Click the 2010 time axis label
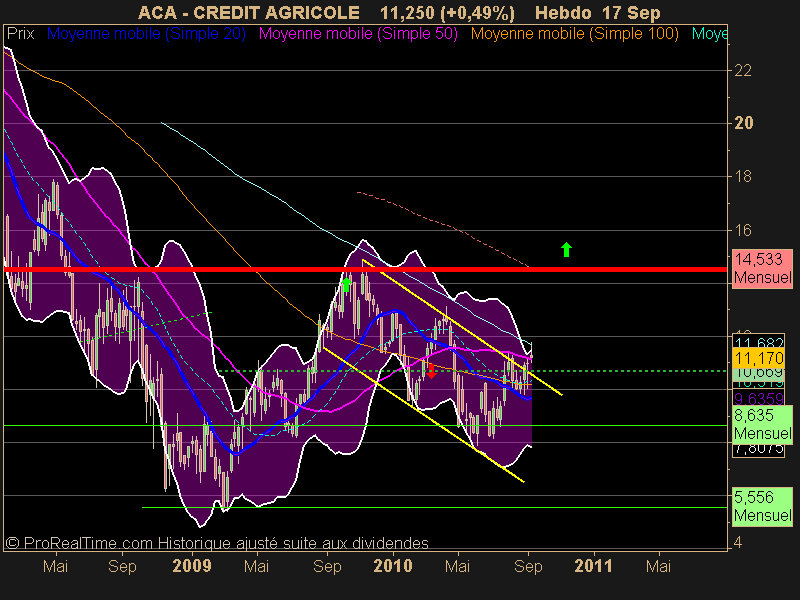The height and width of the screenshot is (600, 800). pos(393,566)
